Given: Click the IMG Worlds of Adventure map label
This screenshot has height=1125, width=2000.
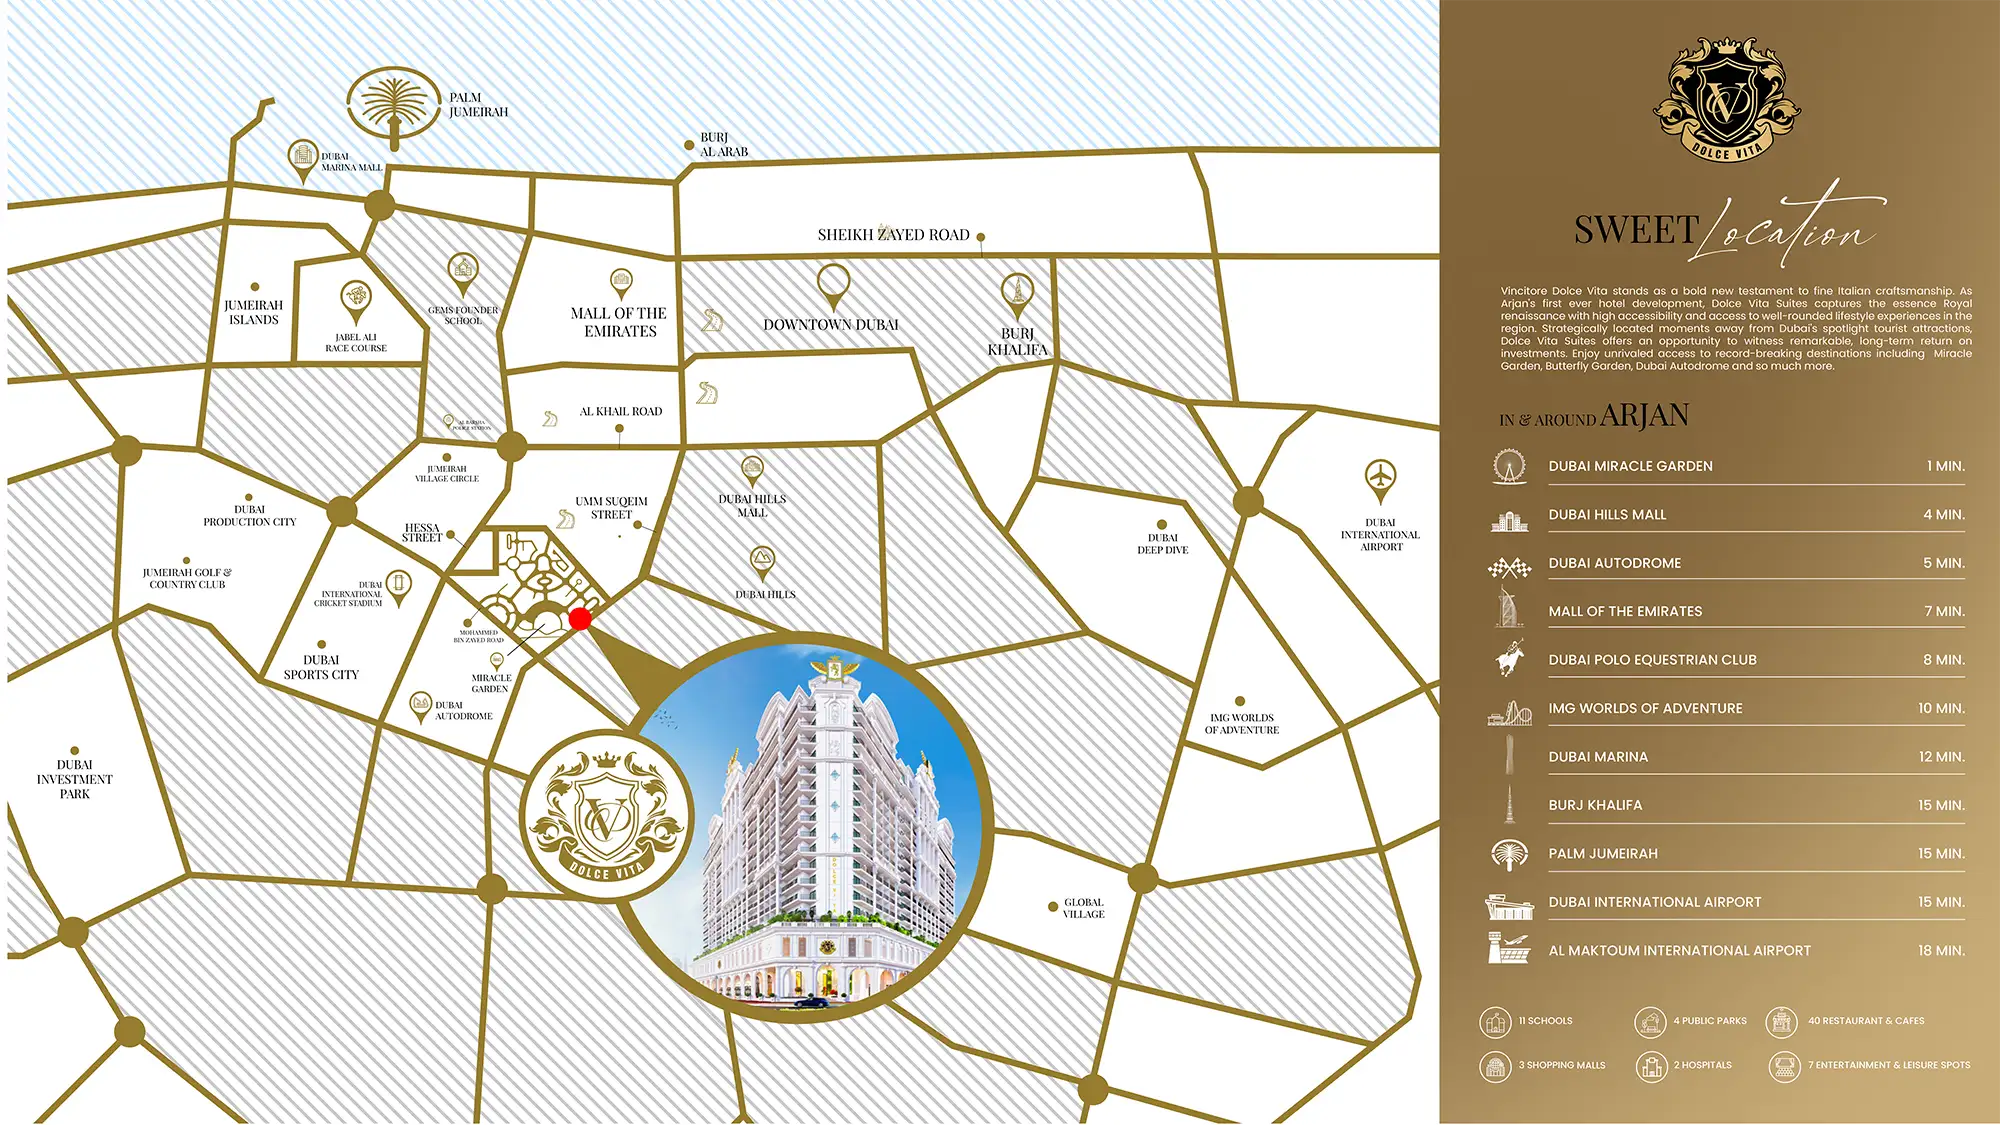Looking at the screenshot, I should (x=1242, y=724).
